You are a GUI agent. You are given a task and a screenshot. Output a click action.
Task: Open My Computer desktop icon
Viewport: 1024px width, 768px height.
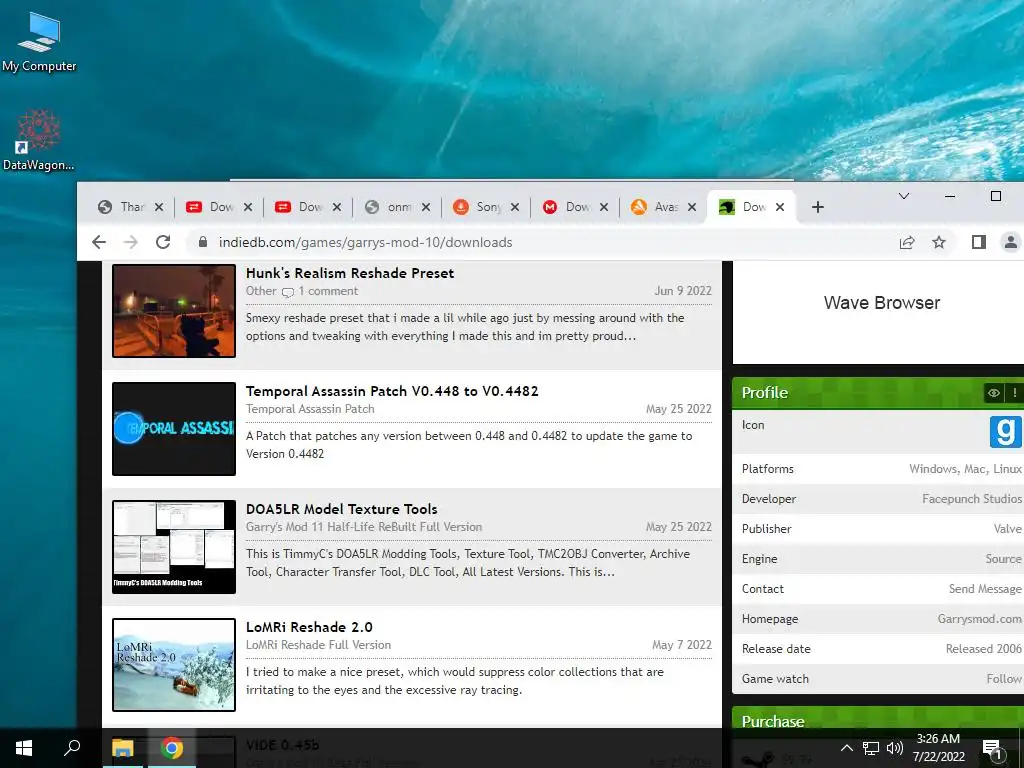coord(39,41)
